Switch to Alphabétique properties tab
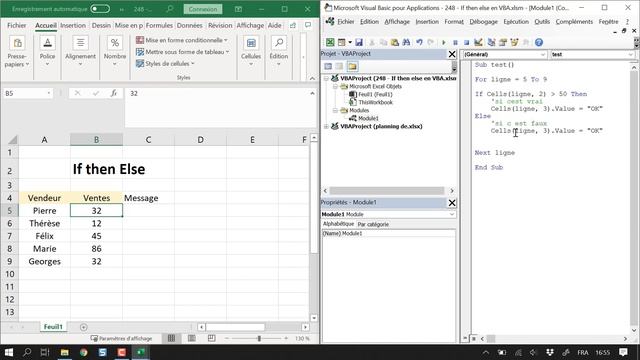Image resolution: width=640 pixels, height=360 pixels. [x=338, y=224]
